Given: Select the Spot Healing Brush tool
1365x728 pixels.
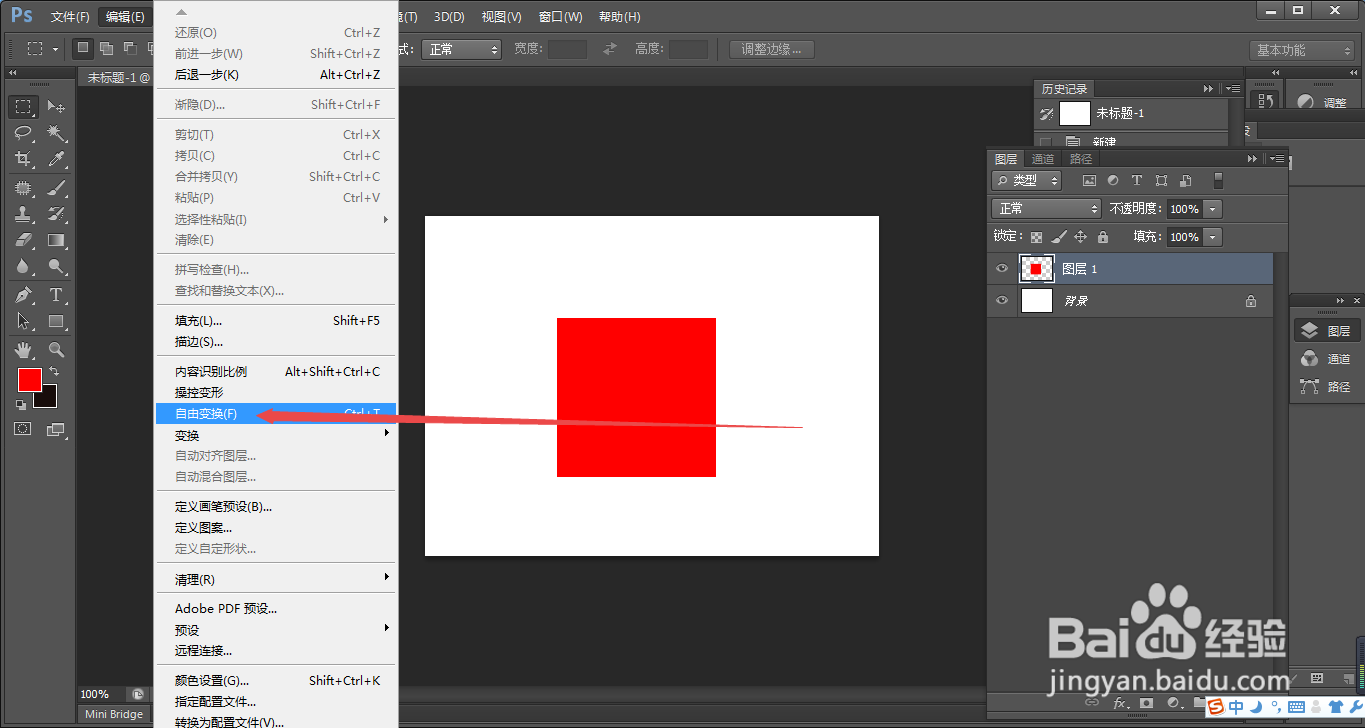Looking at the screenshot, I should 24,188.
